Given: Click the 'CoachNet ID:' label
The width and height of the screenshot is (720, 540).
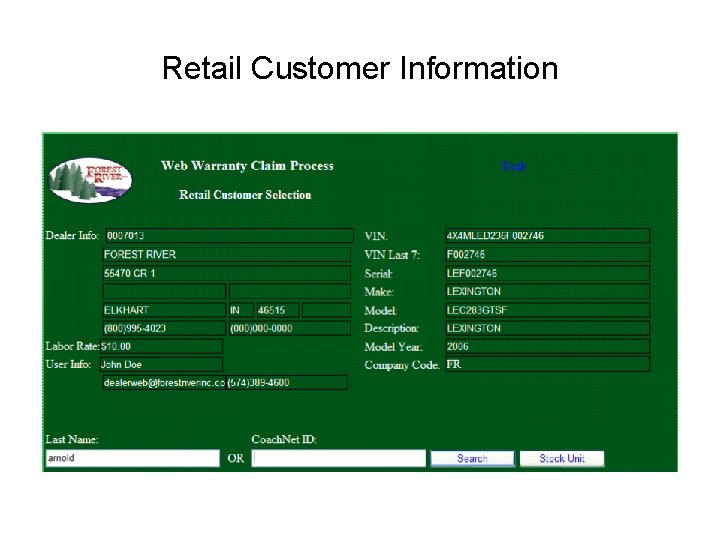Looking at the screenshot, I should (x=284, y=439).
